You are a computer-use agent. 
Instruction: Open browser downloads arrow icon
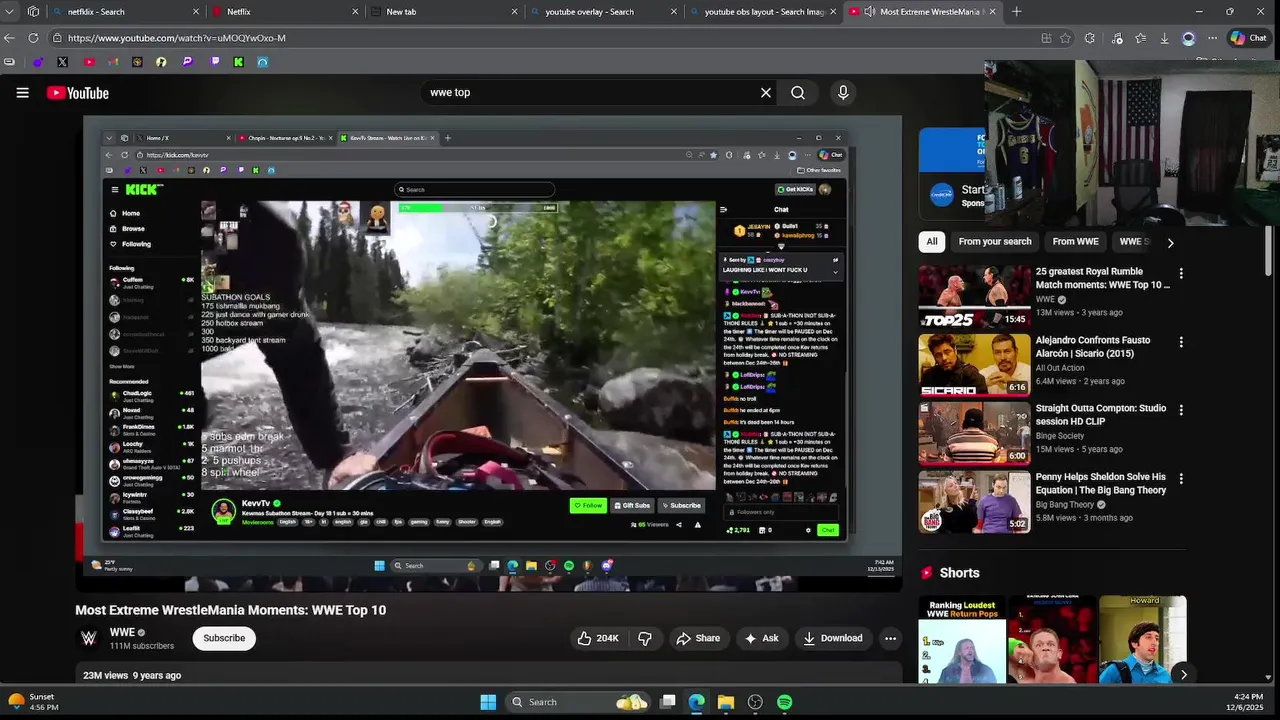[1165, 38]
